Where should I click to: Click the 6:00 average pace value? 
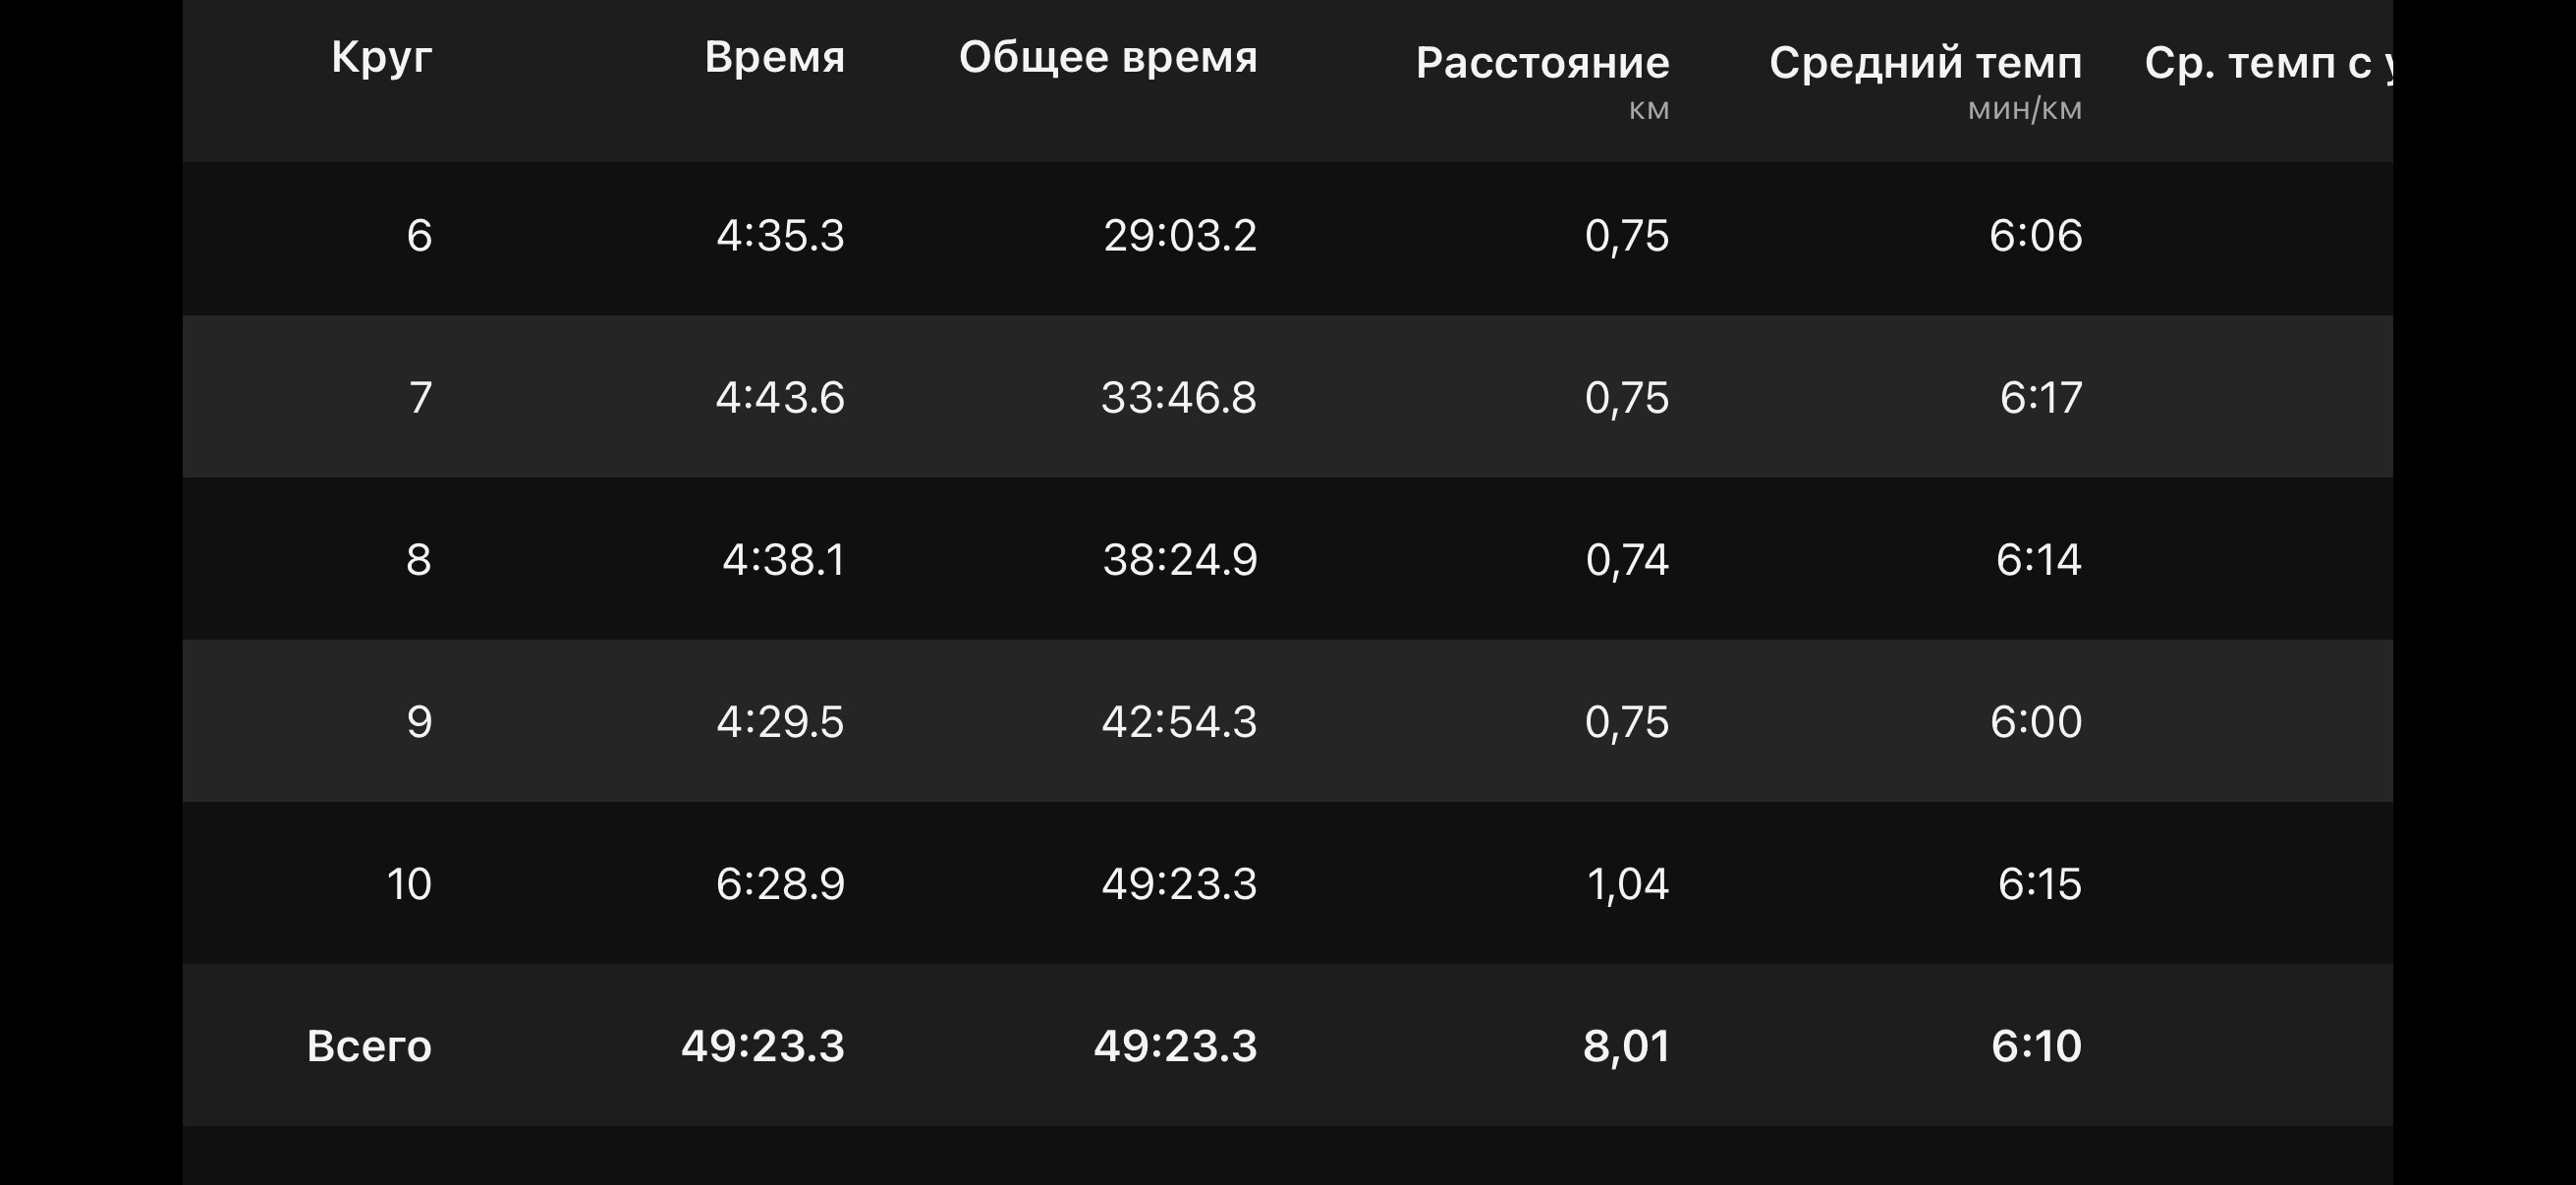(2035, 722)
